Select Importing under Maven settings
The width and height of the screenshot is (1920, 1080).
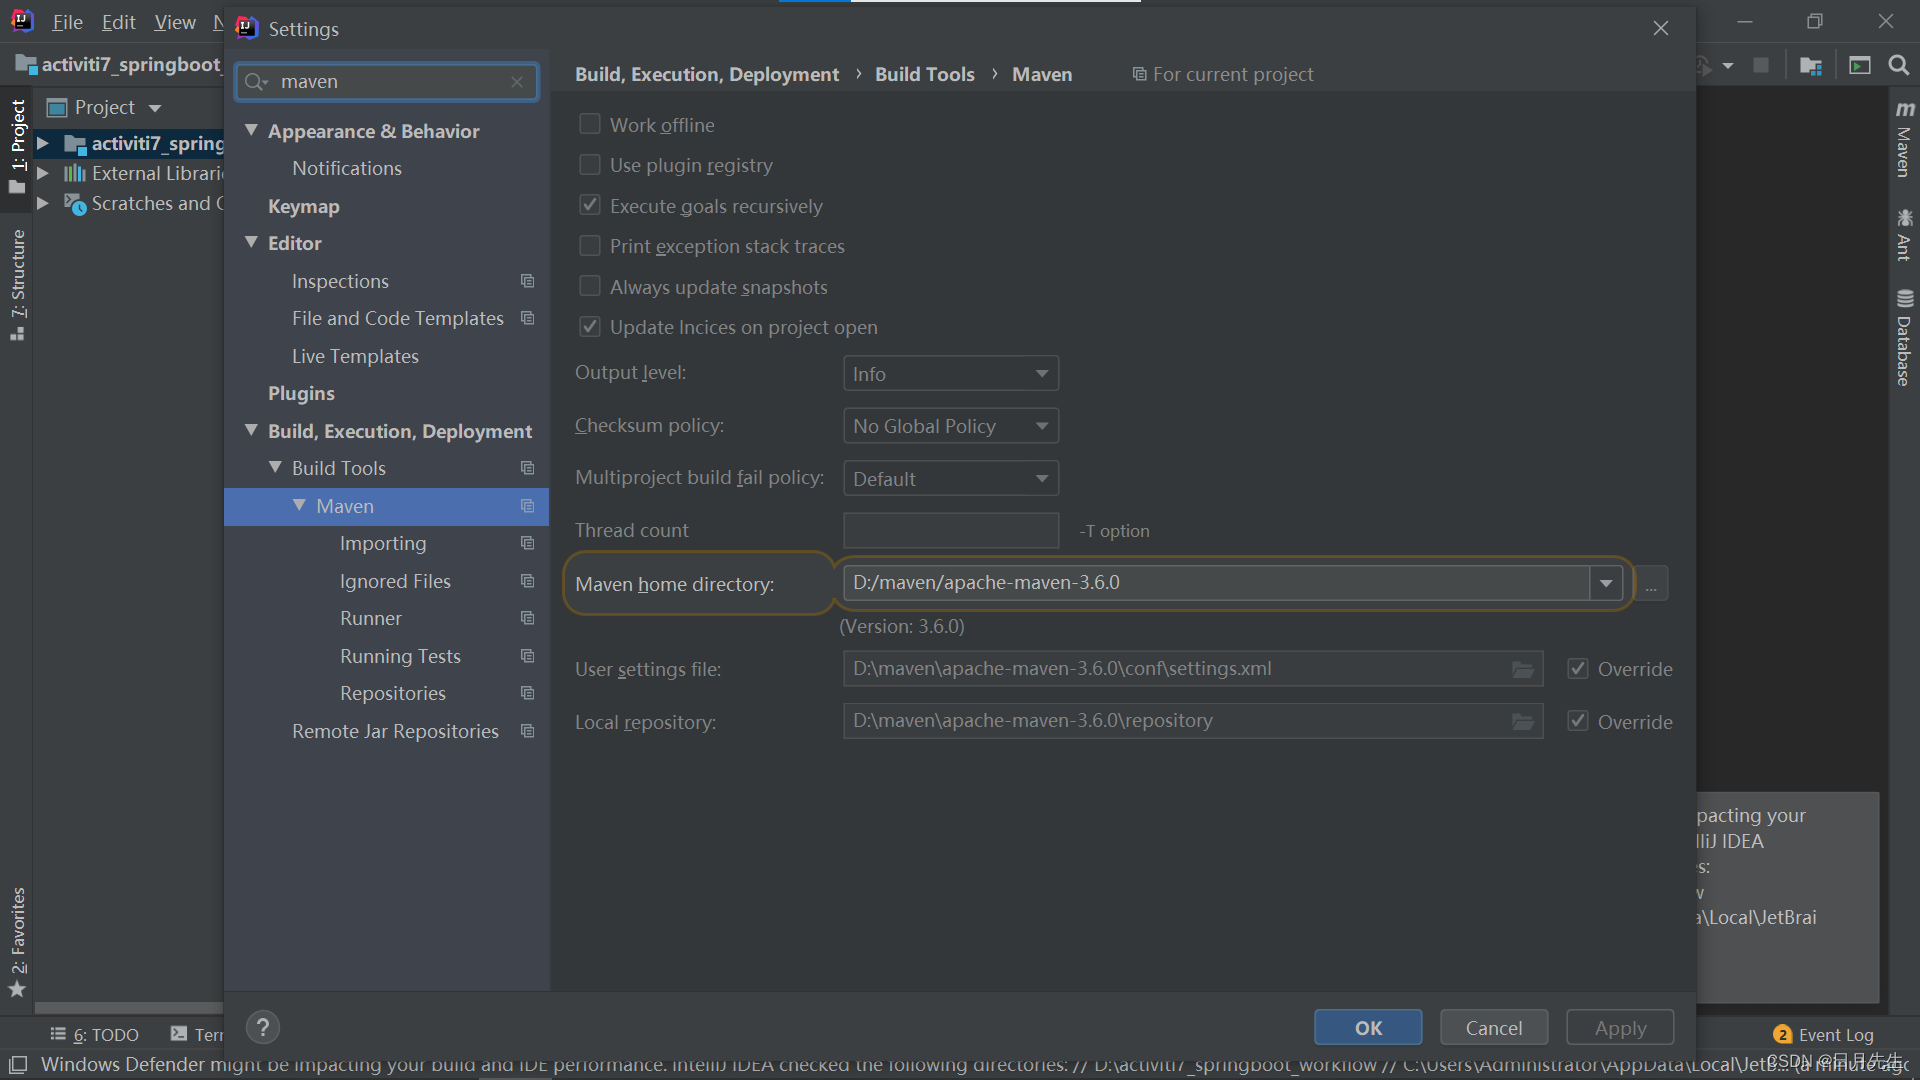382,543
